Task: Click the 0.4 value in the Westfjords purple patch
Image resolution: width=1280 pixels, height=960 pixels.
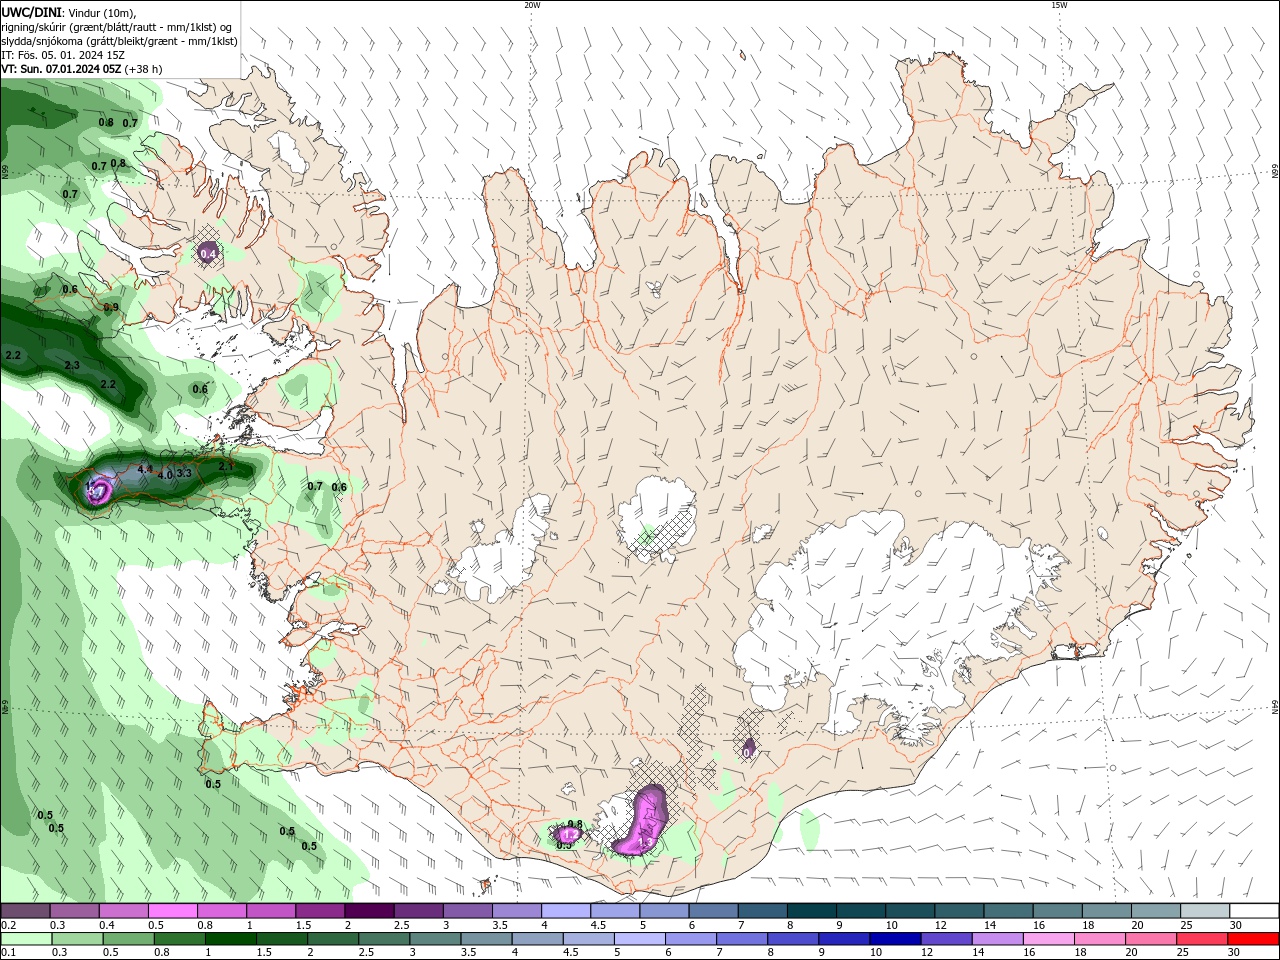Action: (208, 254)
